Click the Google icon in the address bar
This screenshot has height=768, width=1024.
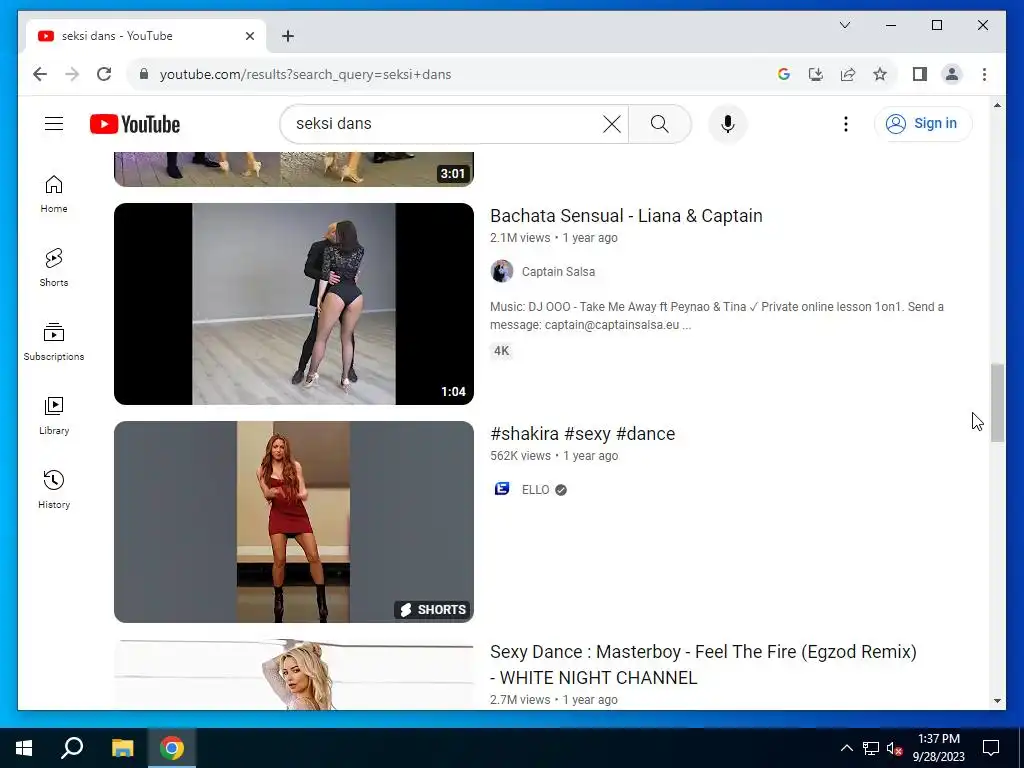(784, 74)
